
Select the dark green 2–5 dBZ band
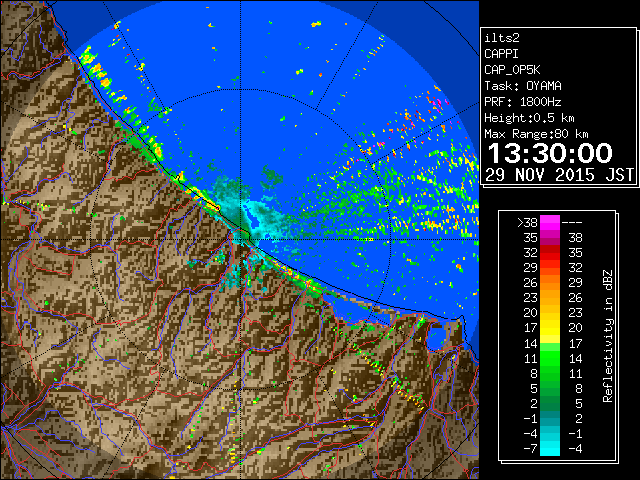pyautogui.click(x=550, y=403)
